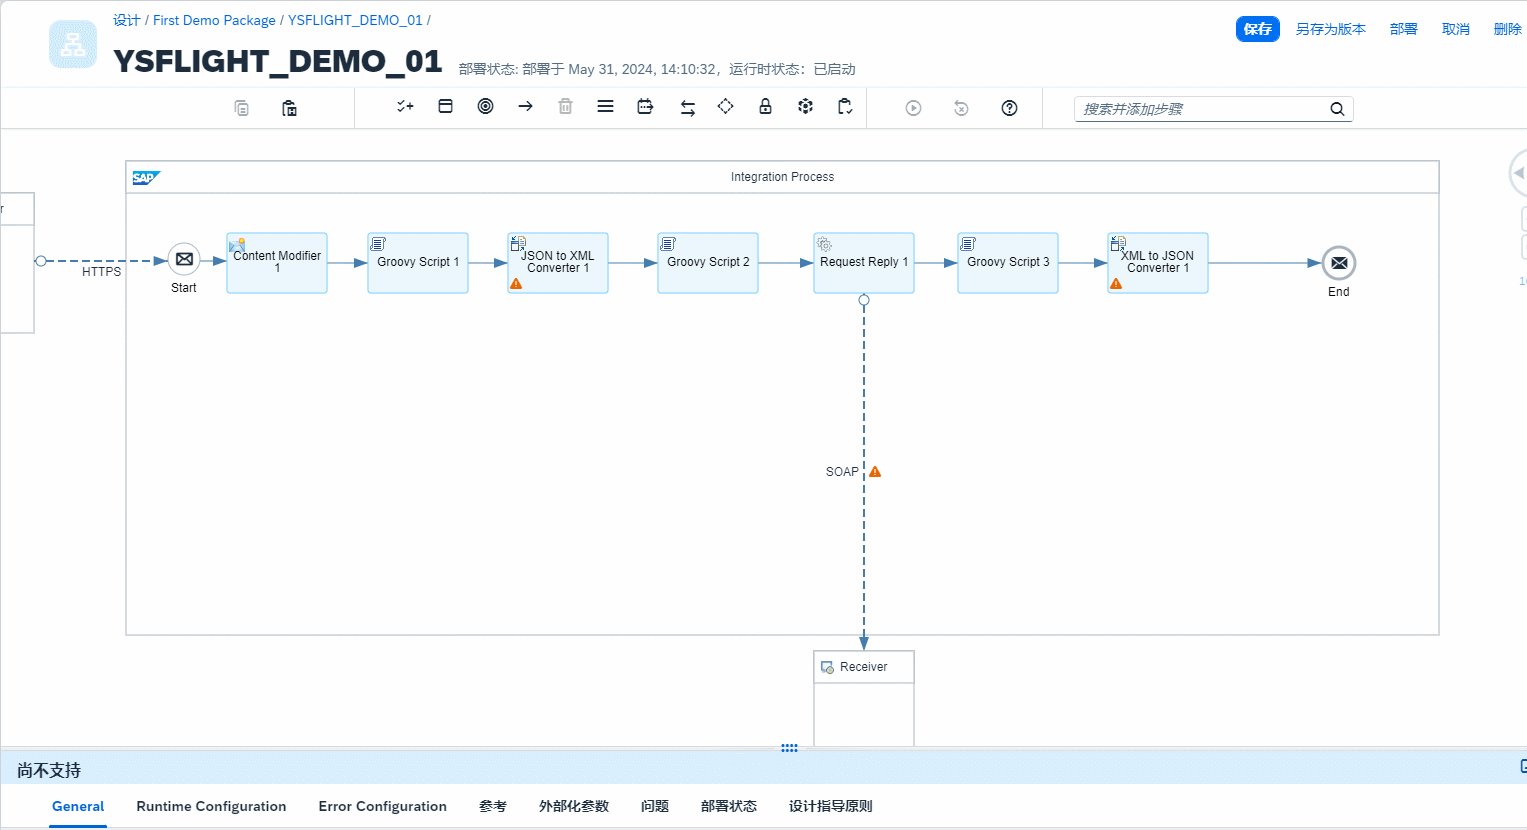Viewport: 1527px width, 830px height.
Task: Open the Error Configuration tab
Action: 382,806
